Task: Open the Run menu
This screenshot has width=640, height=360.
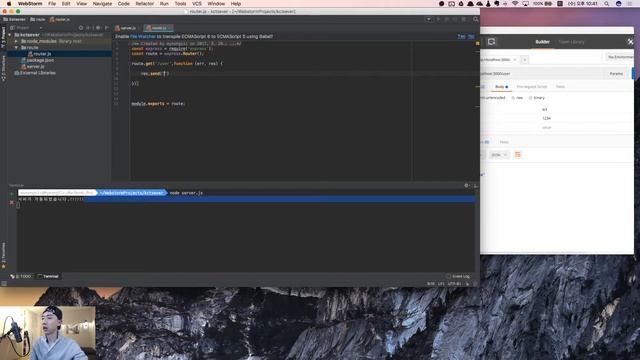Action: point(164,4)
